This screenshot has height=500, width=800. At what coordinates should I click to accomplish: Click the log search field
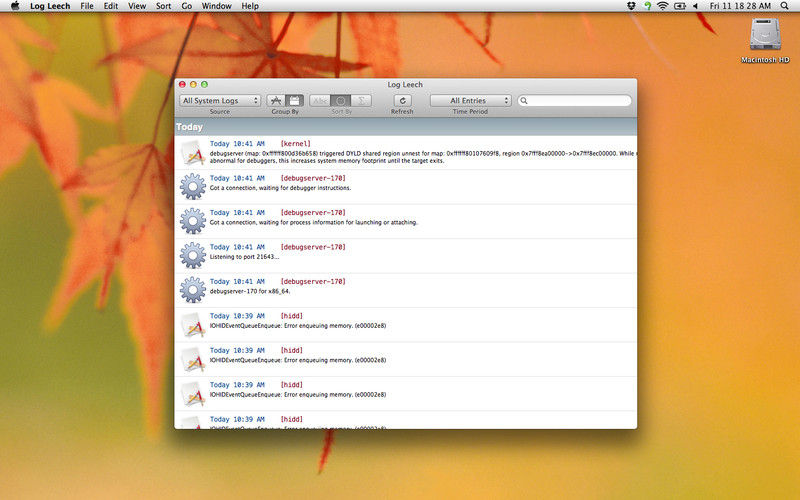[574, 101]
